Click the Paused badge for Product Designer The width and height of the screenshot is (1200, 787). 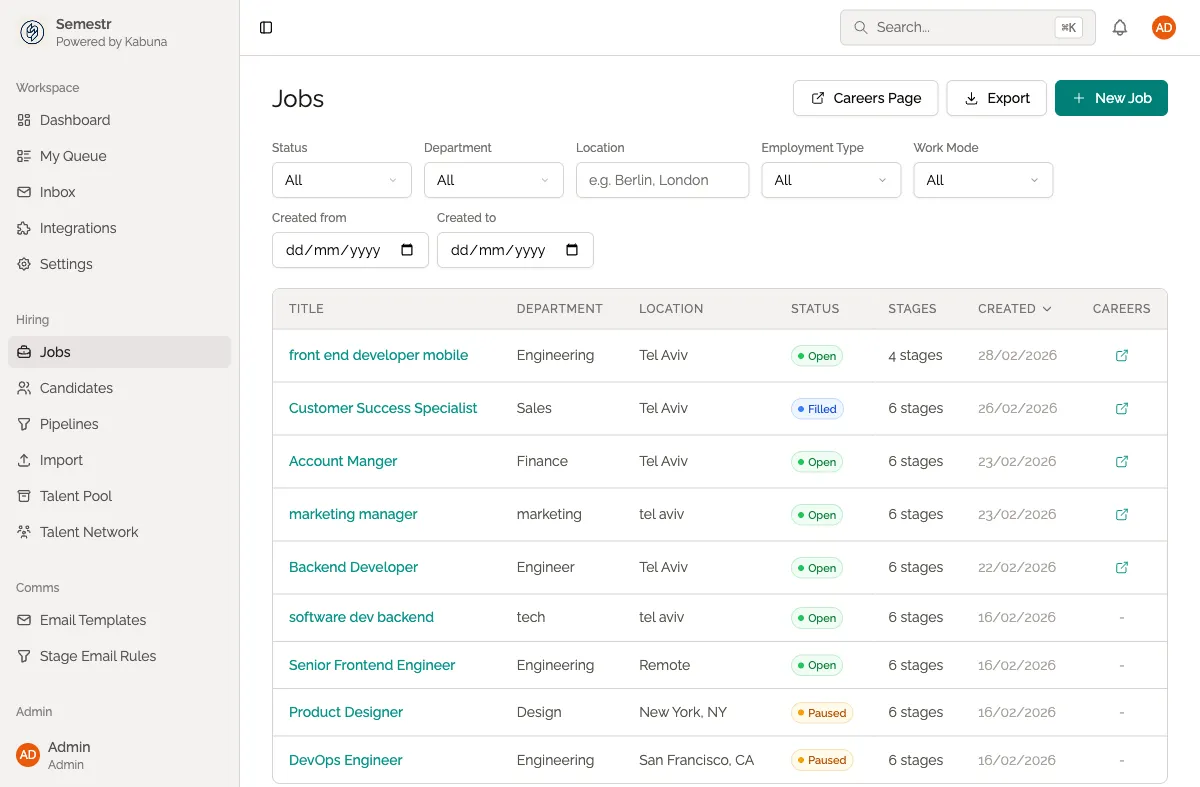click(822, 712)
